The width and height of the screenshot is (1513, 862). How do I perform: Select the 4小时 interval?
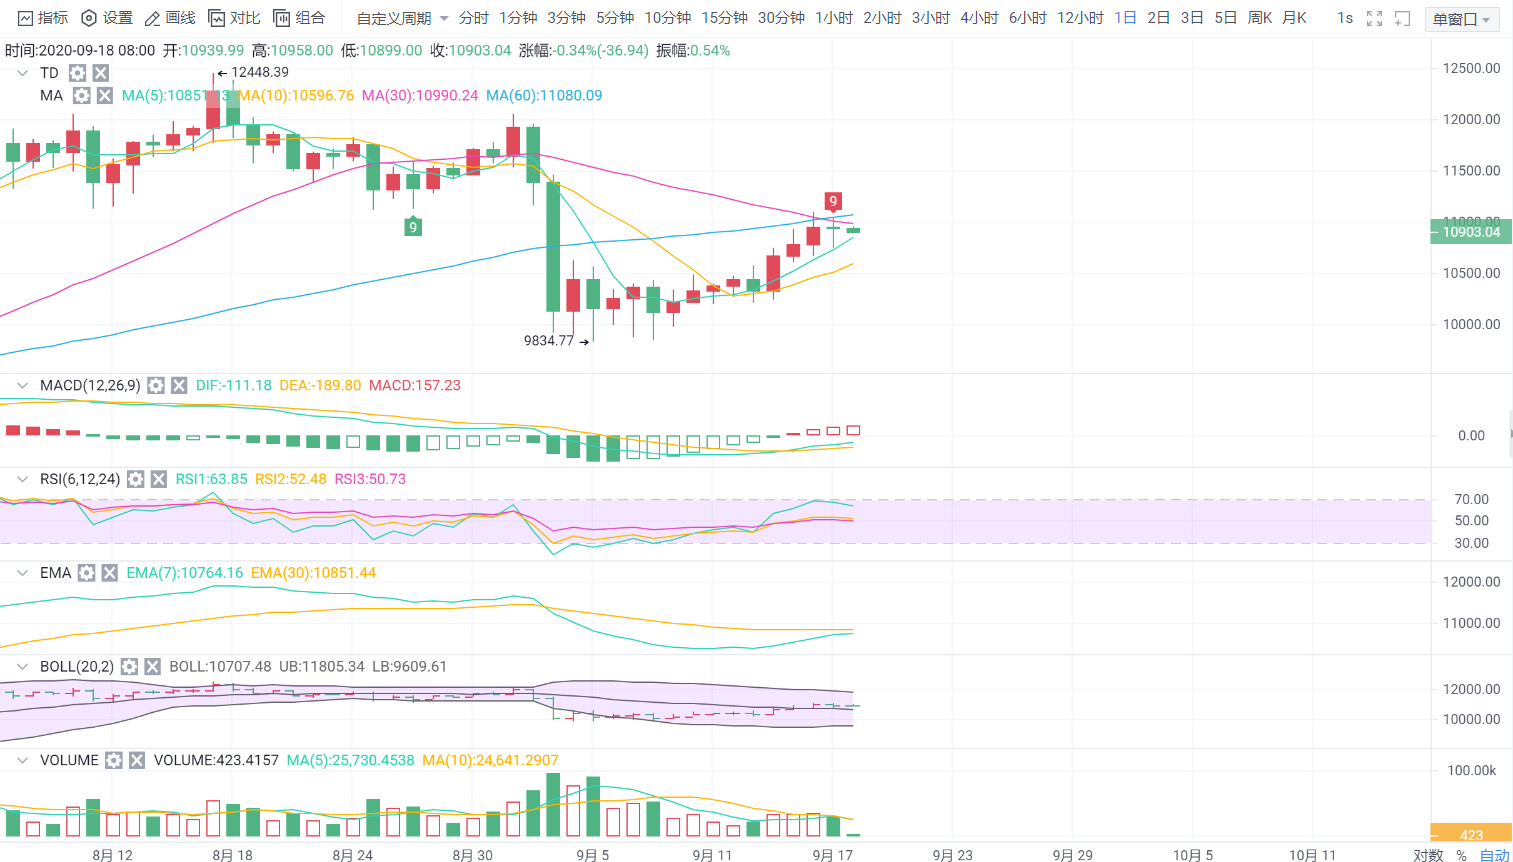point(979,18)
